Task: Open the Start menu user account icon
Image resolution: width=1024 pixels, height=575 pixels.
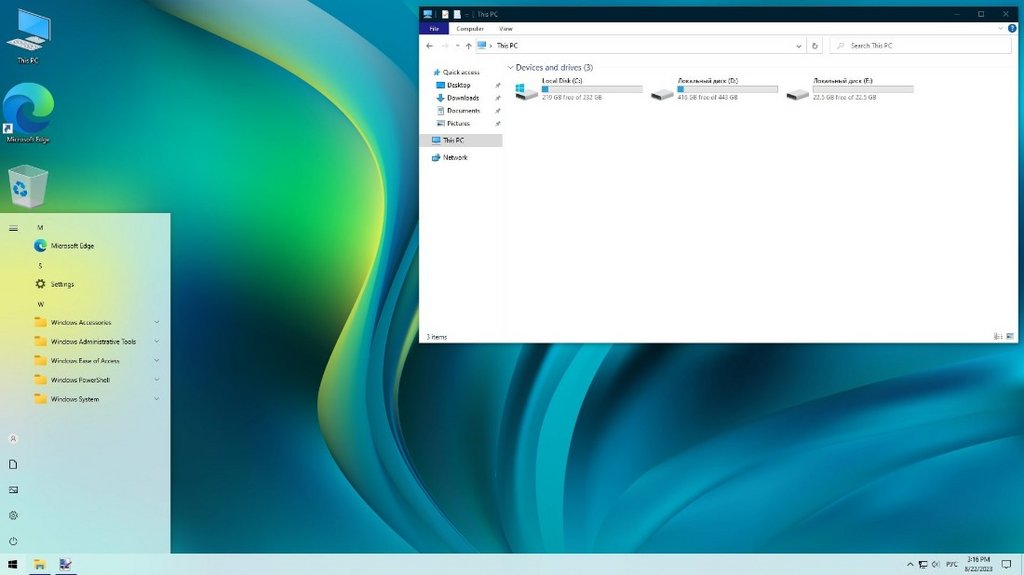Action: [13, 439]
